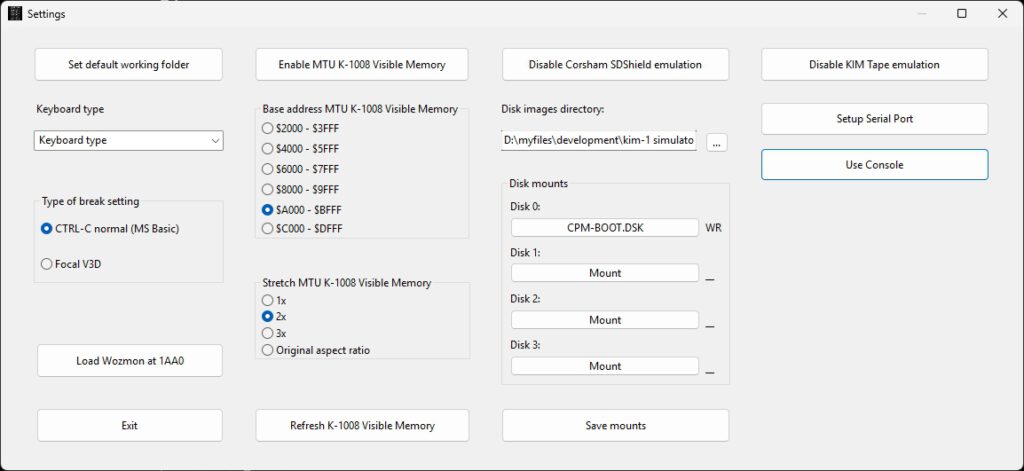1024x471 pixels.
Task: Set stretch to 3x
Action: click(267, 333)
